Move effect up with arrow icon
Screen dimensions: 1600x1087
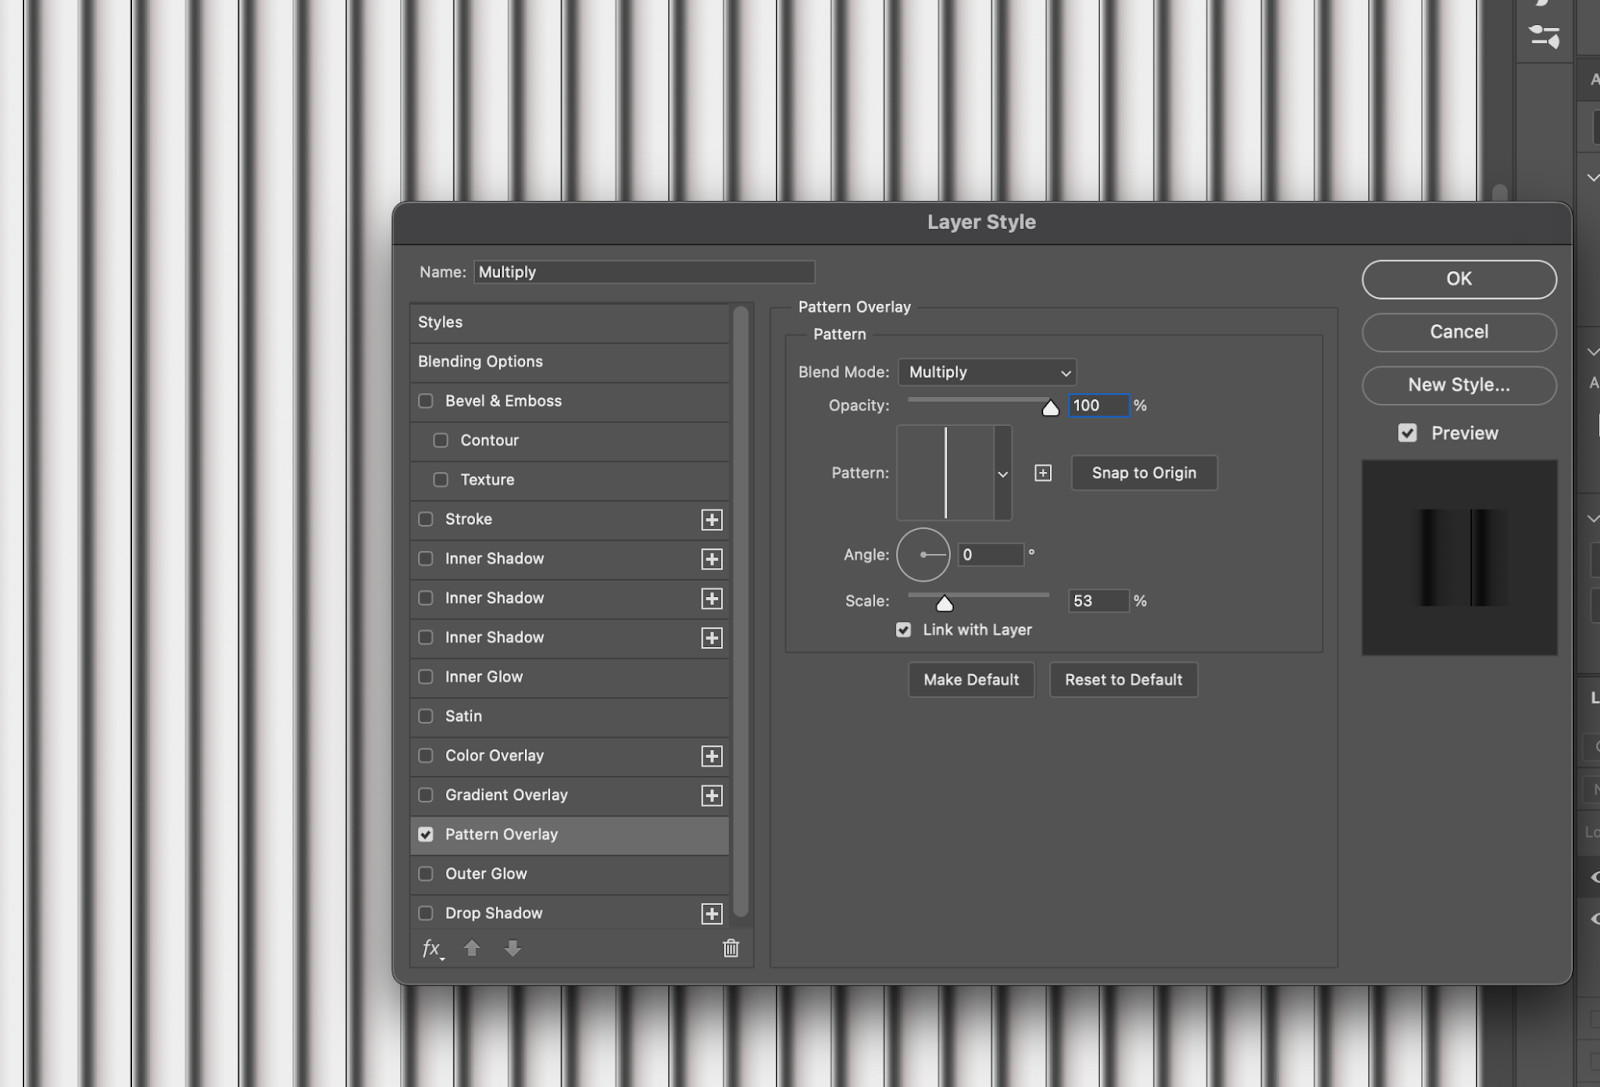(x=472, y=949)
